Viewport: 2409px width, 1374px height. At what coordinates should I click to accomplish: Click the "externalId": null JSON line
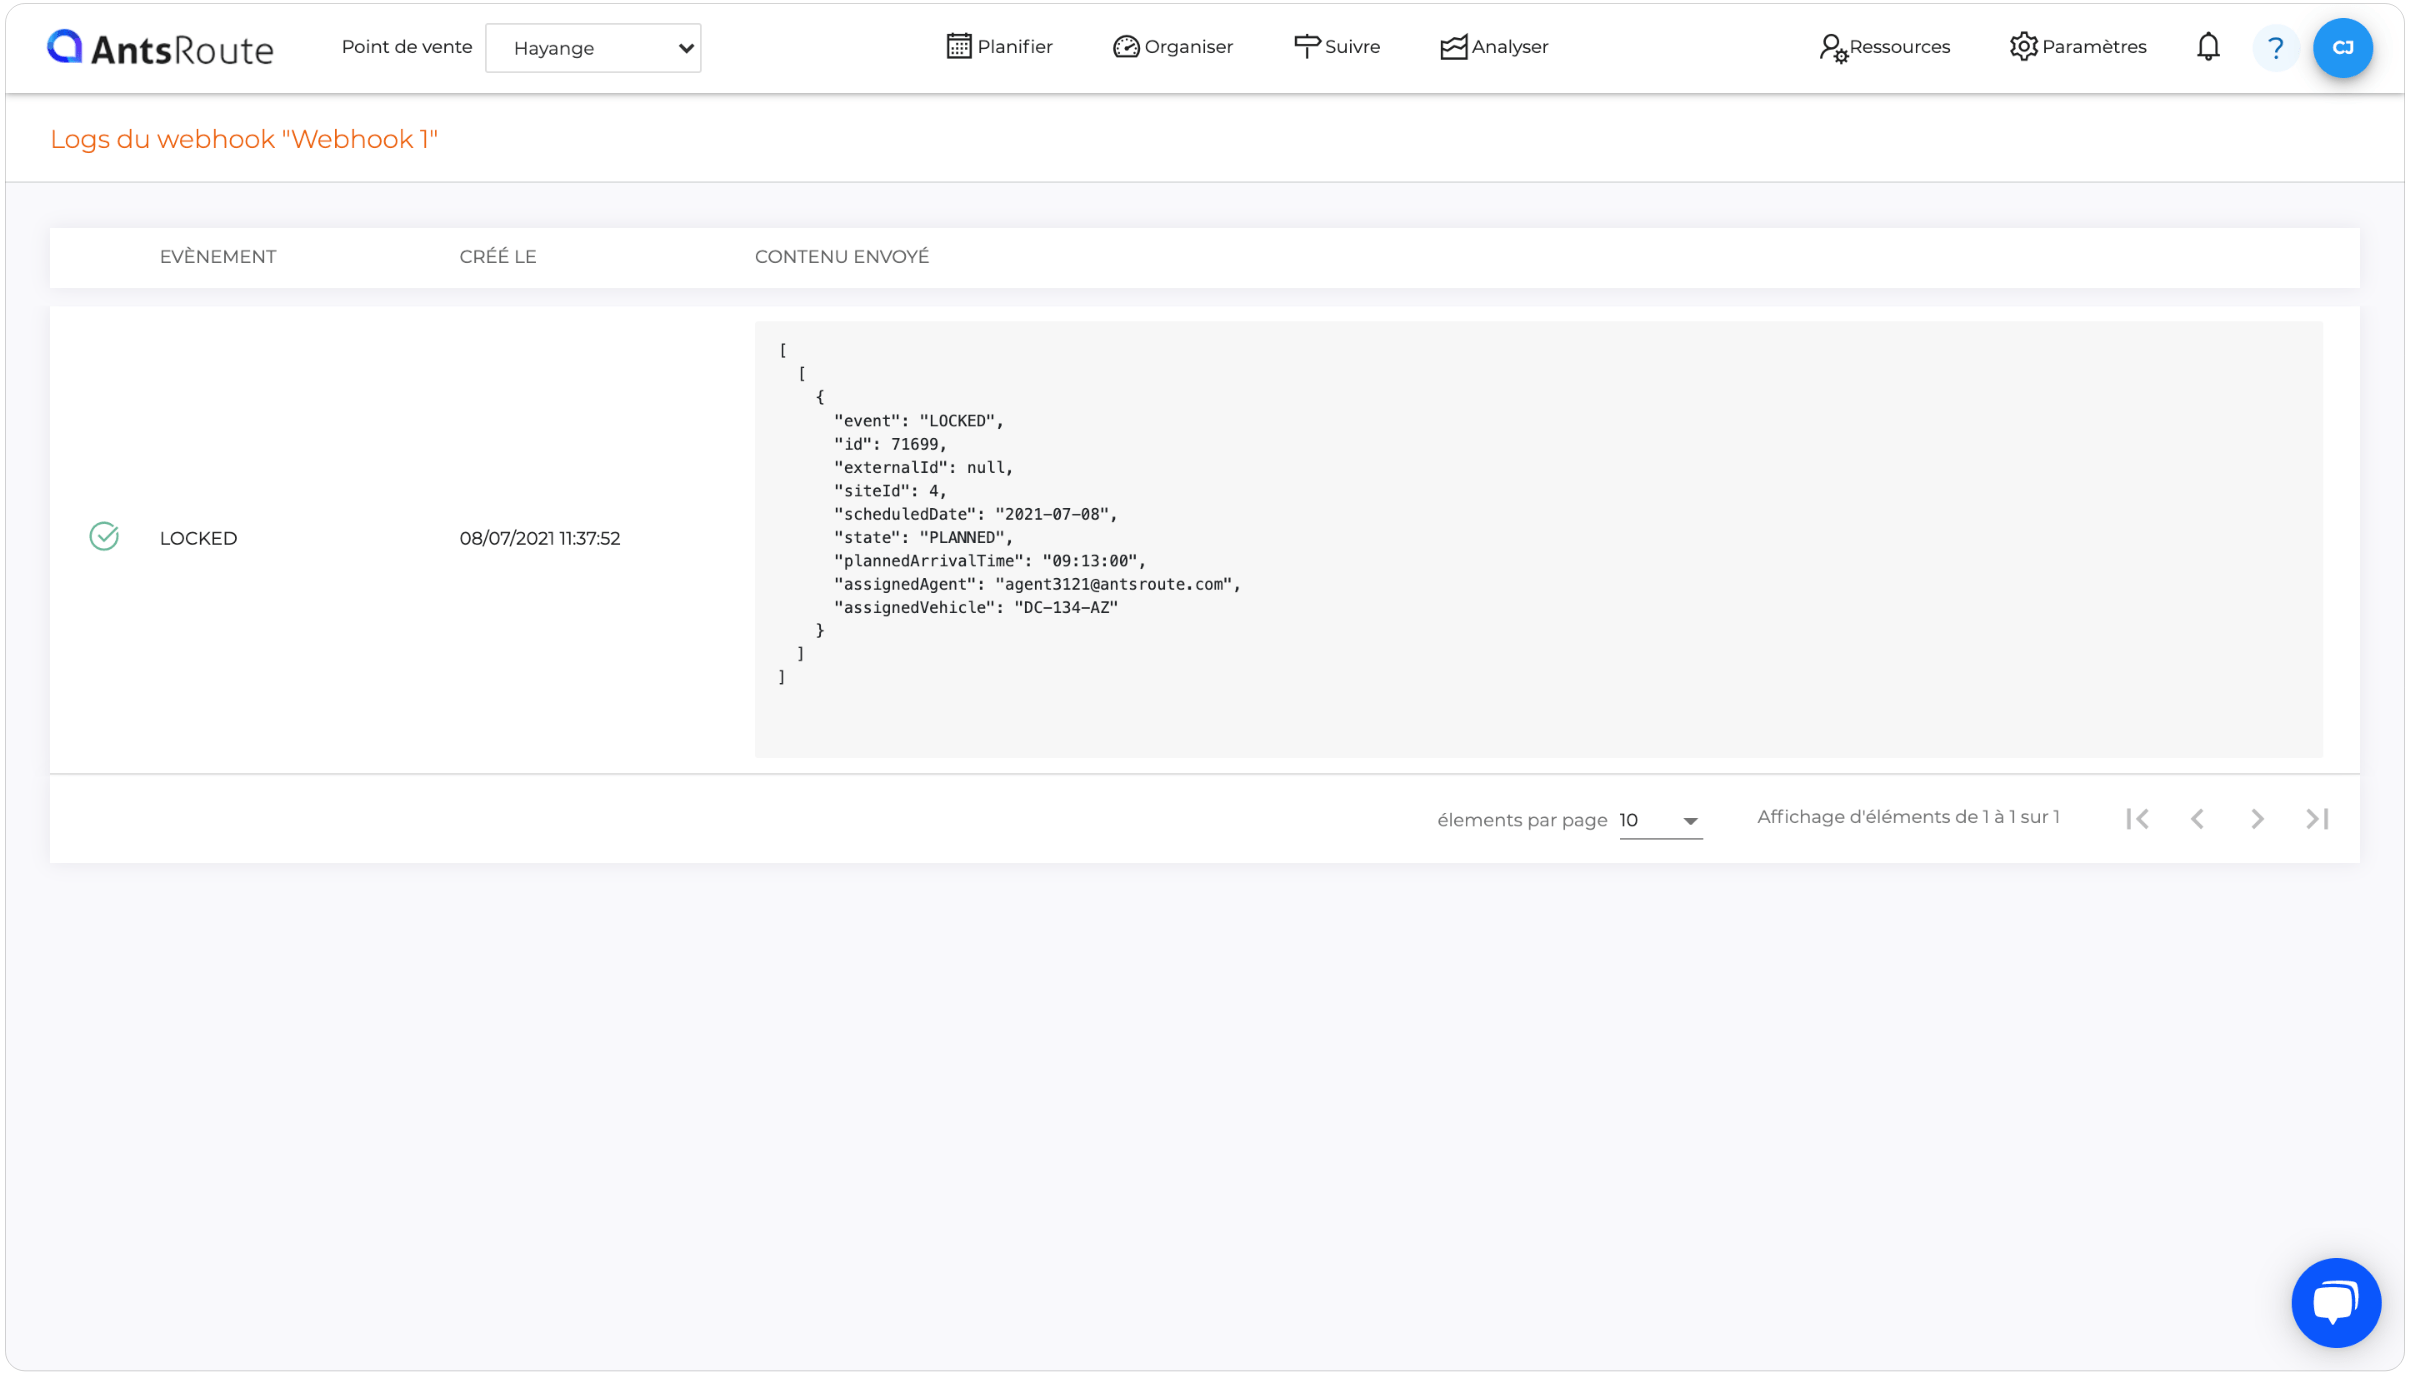click(924, 467)
